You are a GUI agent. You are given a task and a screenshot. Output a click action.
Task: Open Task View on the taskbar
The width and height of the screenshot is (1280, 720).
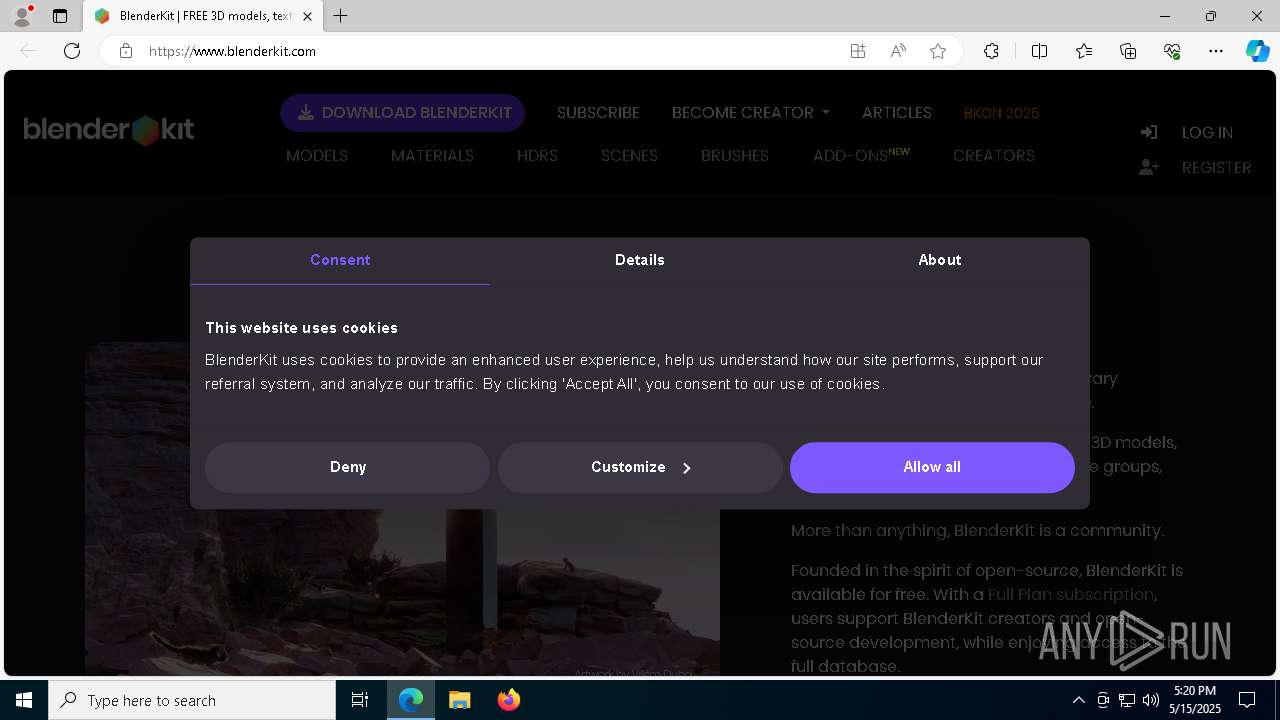360,700
